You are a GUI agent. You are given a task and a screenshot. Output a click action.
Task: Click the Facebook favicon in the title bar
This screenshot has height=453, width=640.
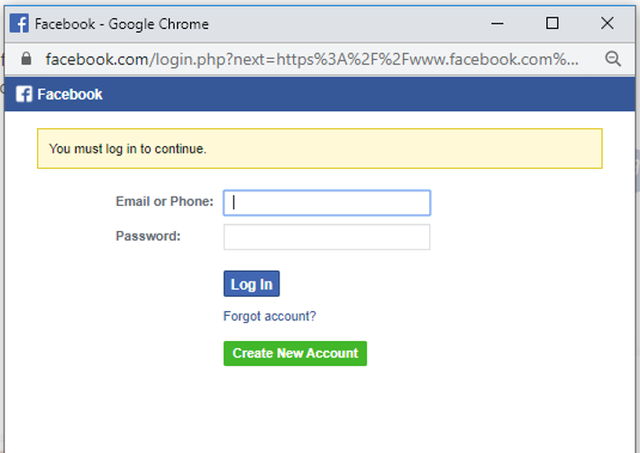click(19, 23)
